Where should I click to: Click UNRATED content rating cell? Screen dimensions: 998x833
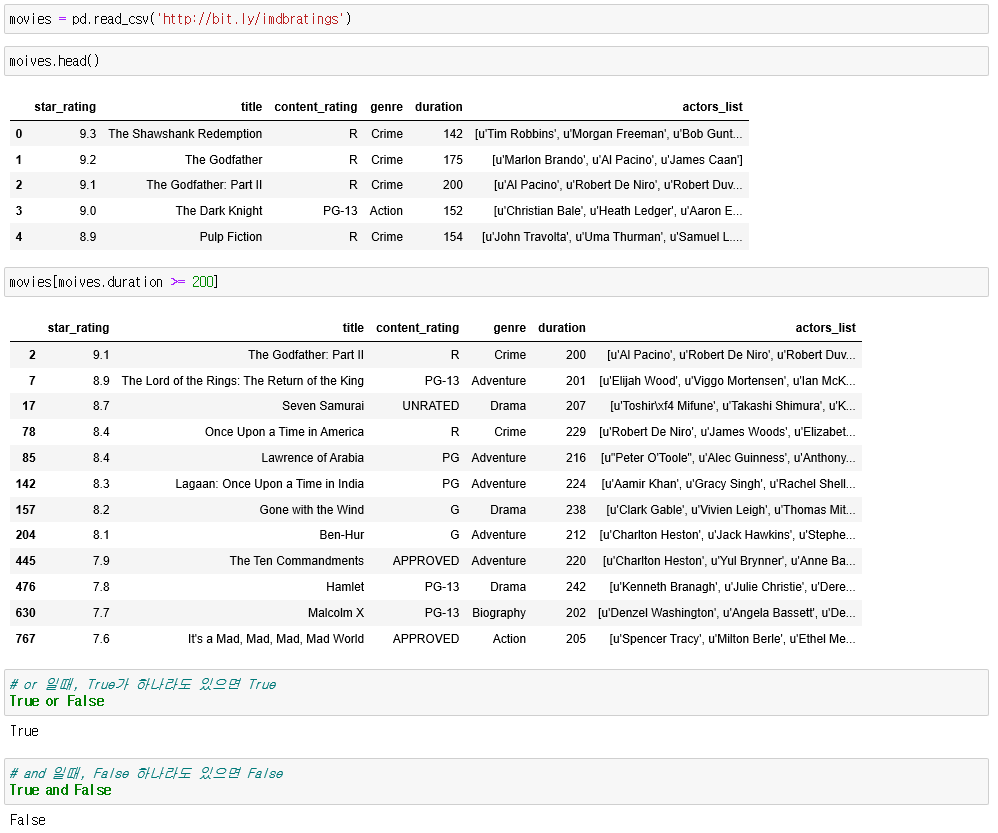[430, 406]
